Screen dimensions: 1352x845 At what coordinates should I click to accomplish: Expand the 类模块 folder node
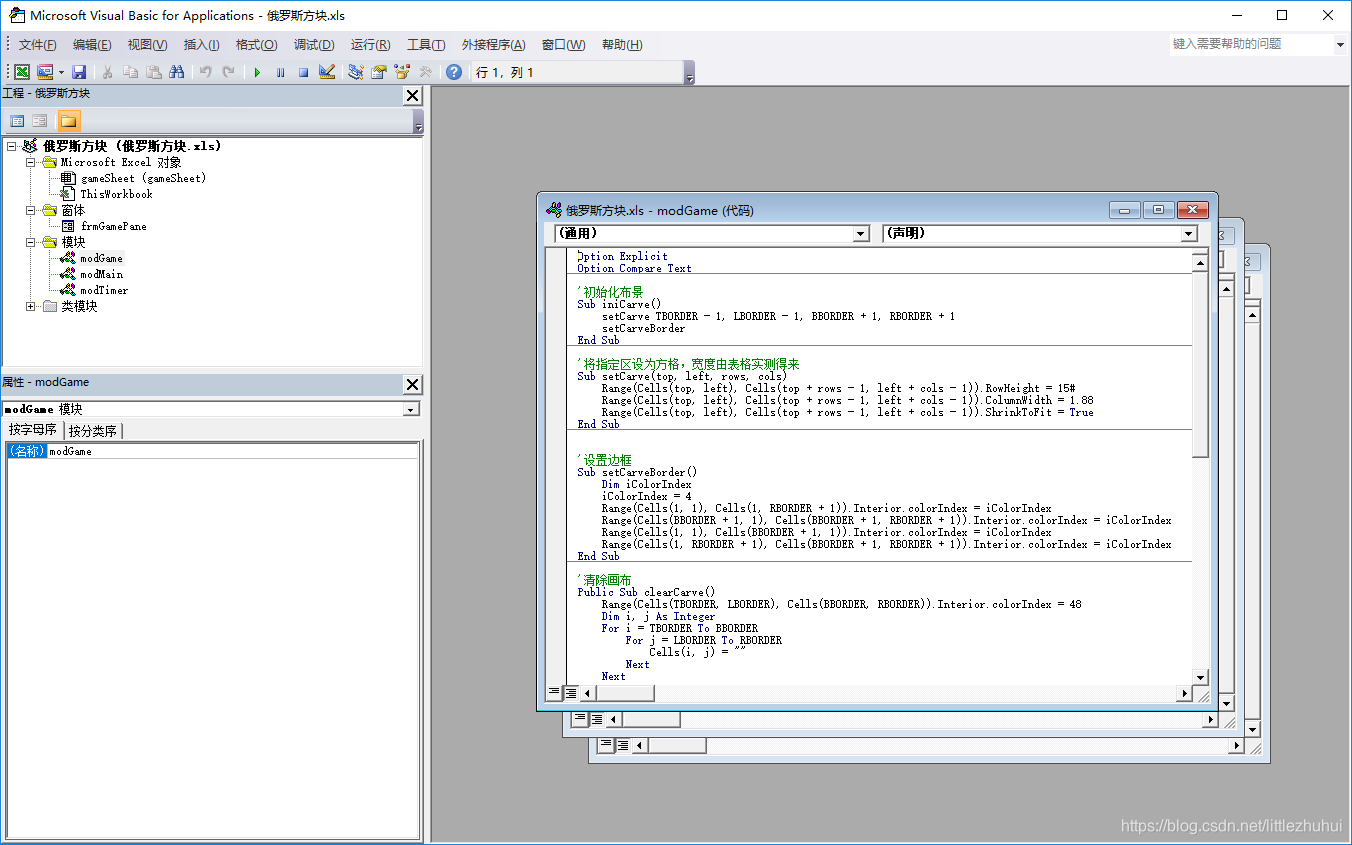point(31,306)
